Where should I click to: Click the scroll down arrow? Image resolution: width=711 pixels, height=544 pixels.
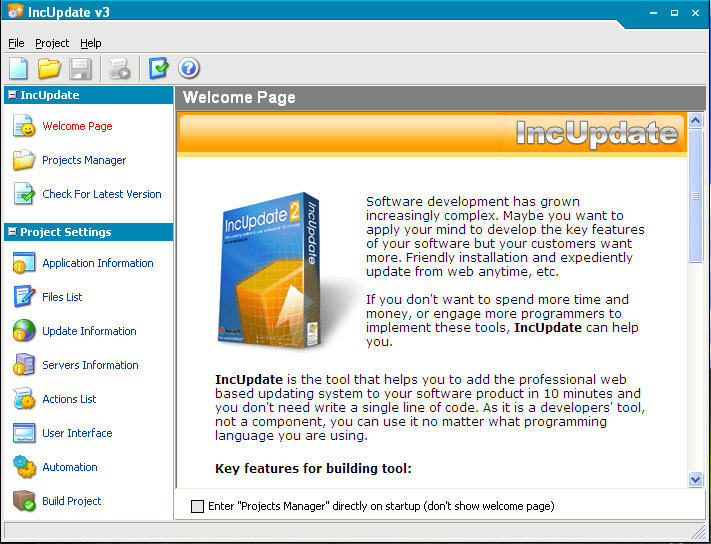695,479
